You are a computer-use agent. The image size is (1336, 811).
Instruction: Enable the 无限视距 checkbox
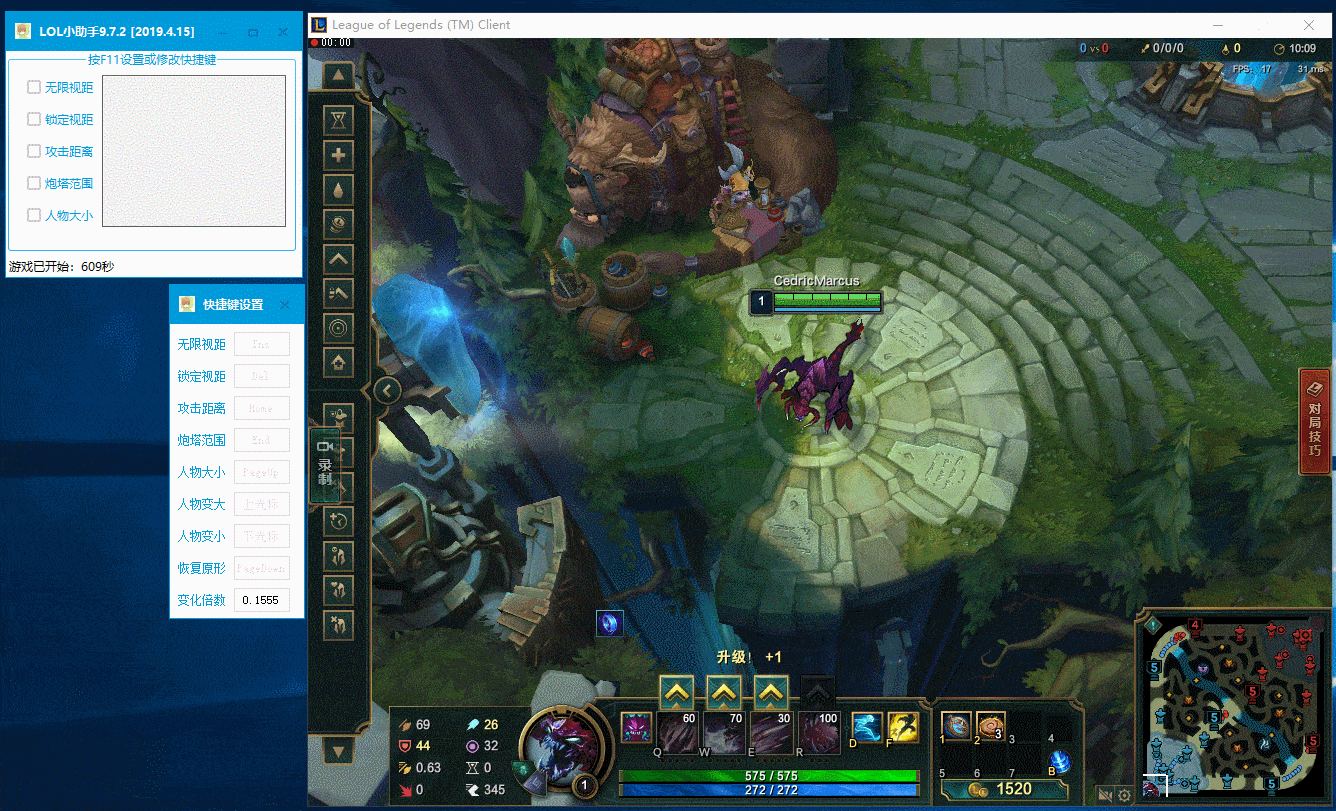[34, 88]
